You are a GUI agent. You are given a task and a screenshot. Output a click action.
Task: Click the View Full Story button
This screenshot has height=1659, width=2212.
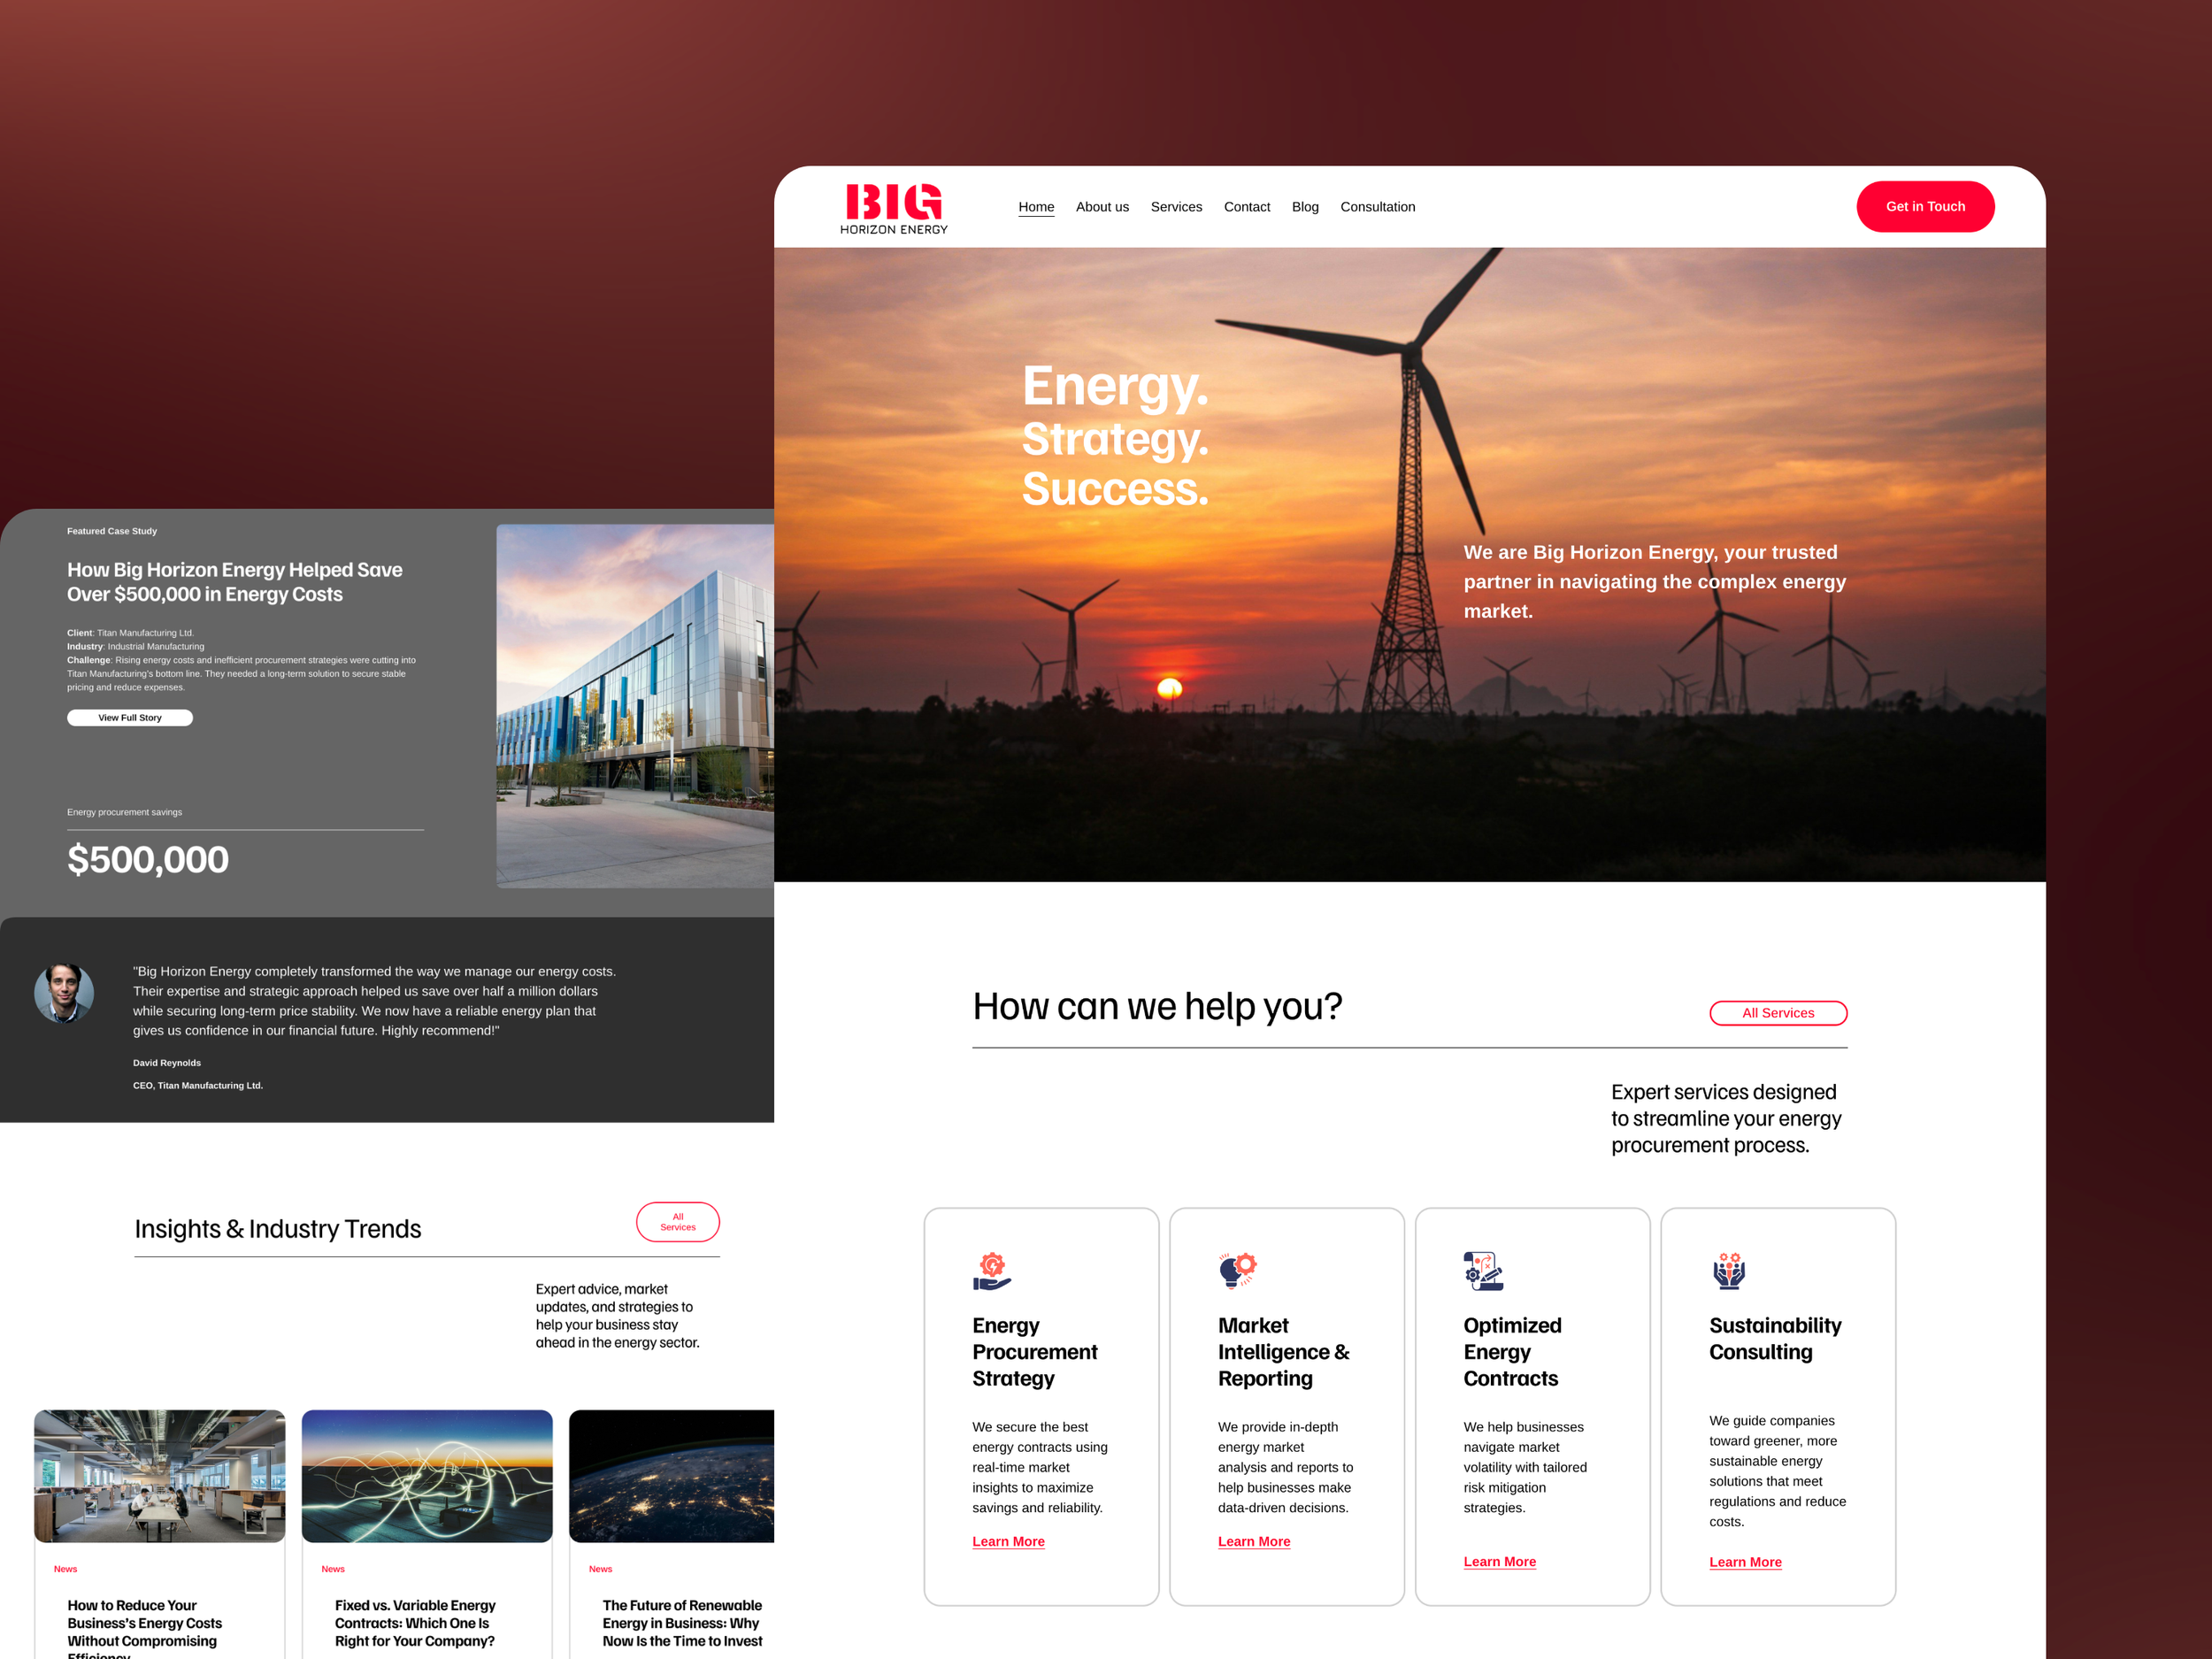point(130,718)
